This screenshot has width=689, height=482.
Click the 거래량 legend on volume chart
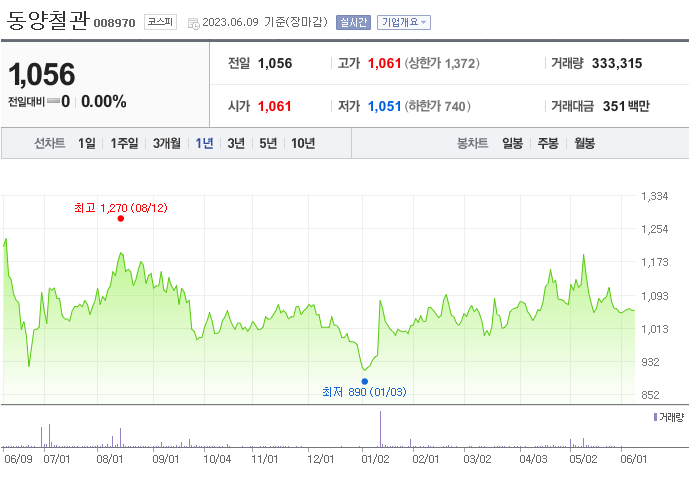(669, 417)
